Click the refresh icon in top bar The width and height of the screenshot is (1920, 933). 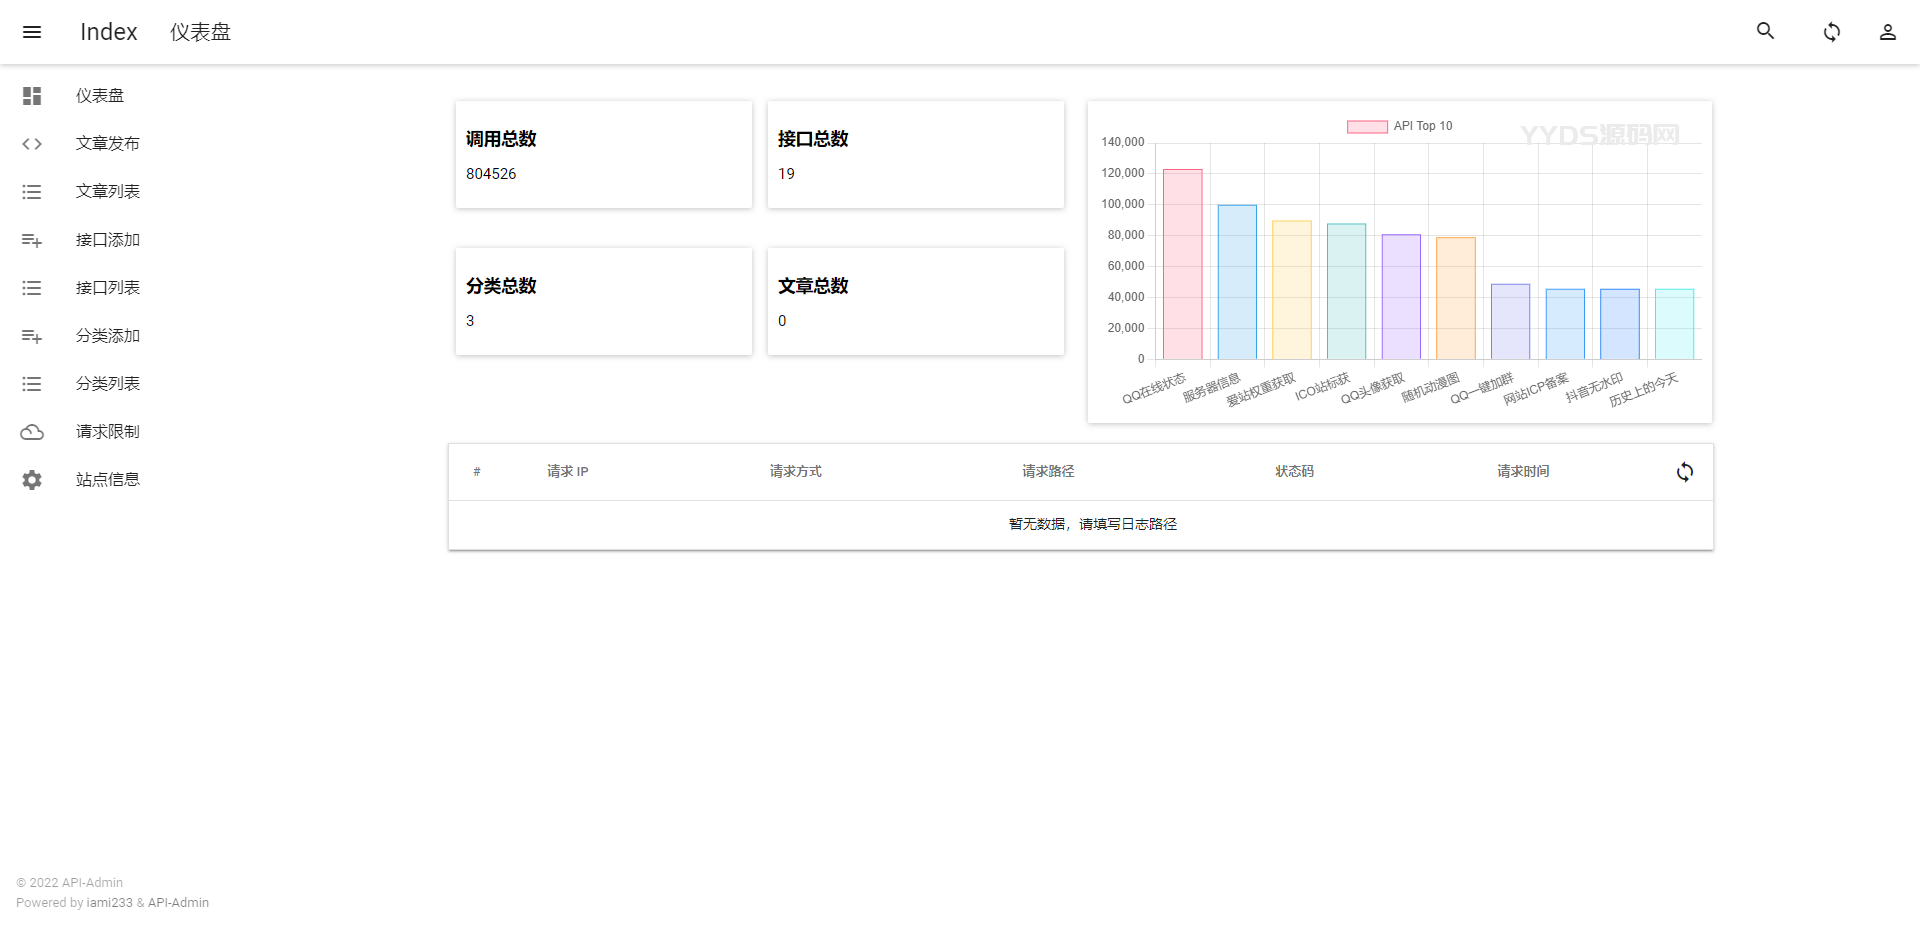tap(1831, 32)
